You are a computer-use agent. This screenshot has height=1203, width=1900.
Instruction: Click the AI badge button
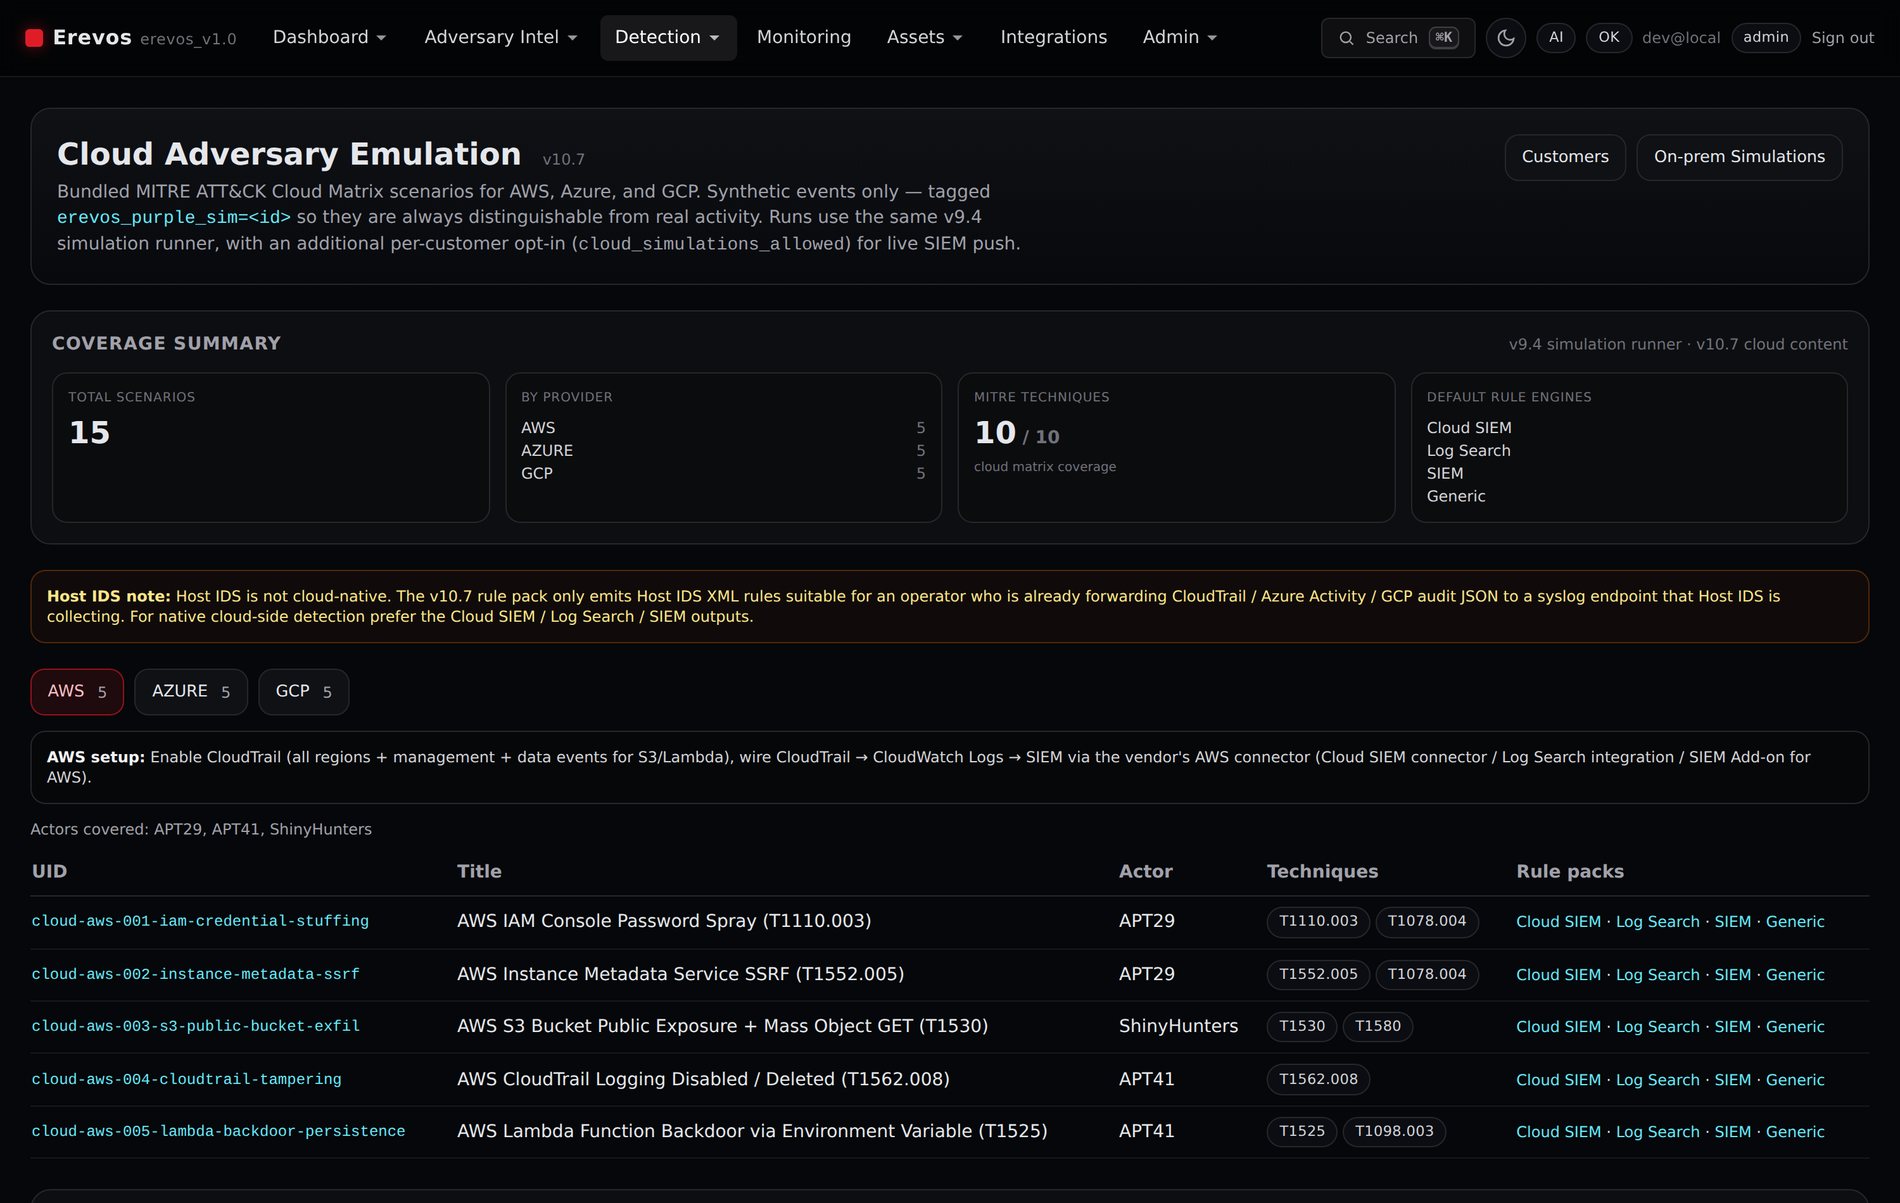[x=1555, y=38]
